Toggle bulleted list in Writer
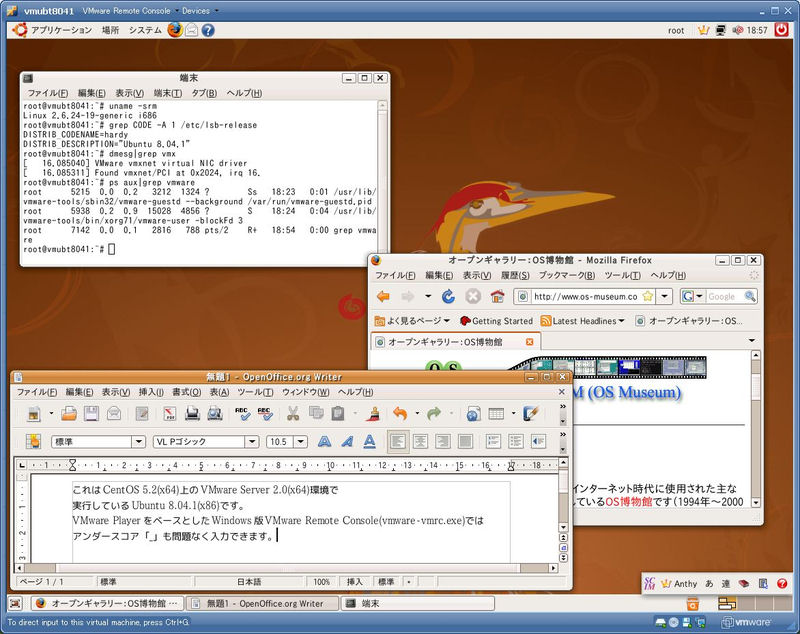The image size is (800, 634). pyautogui.click(x=516, y=442)
